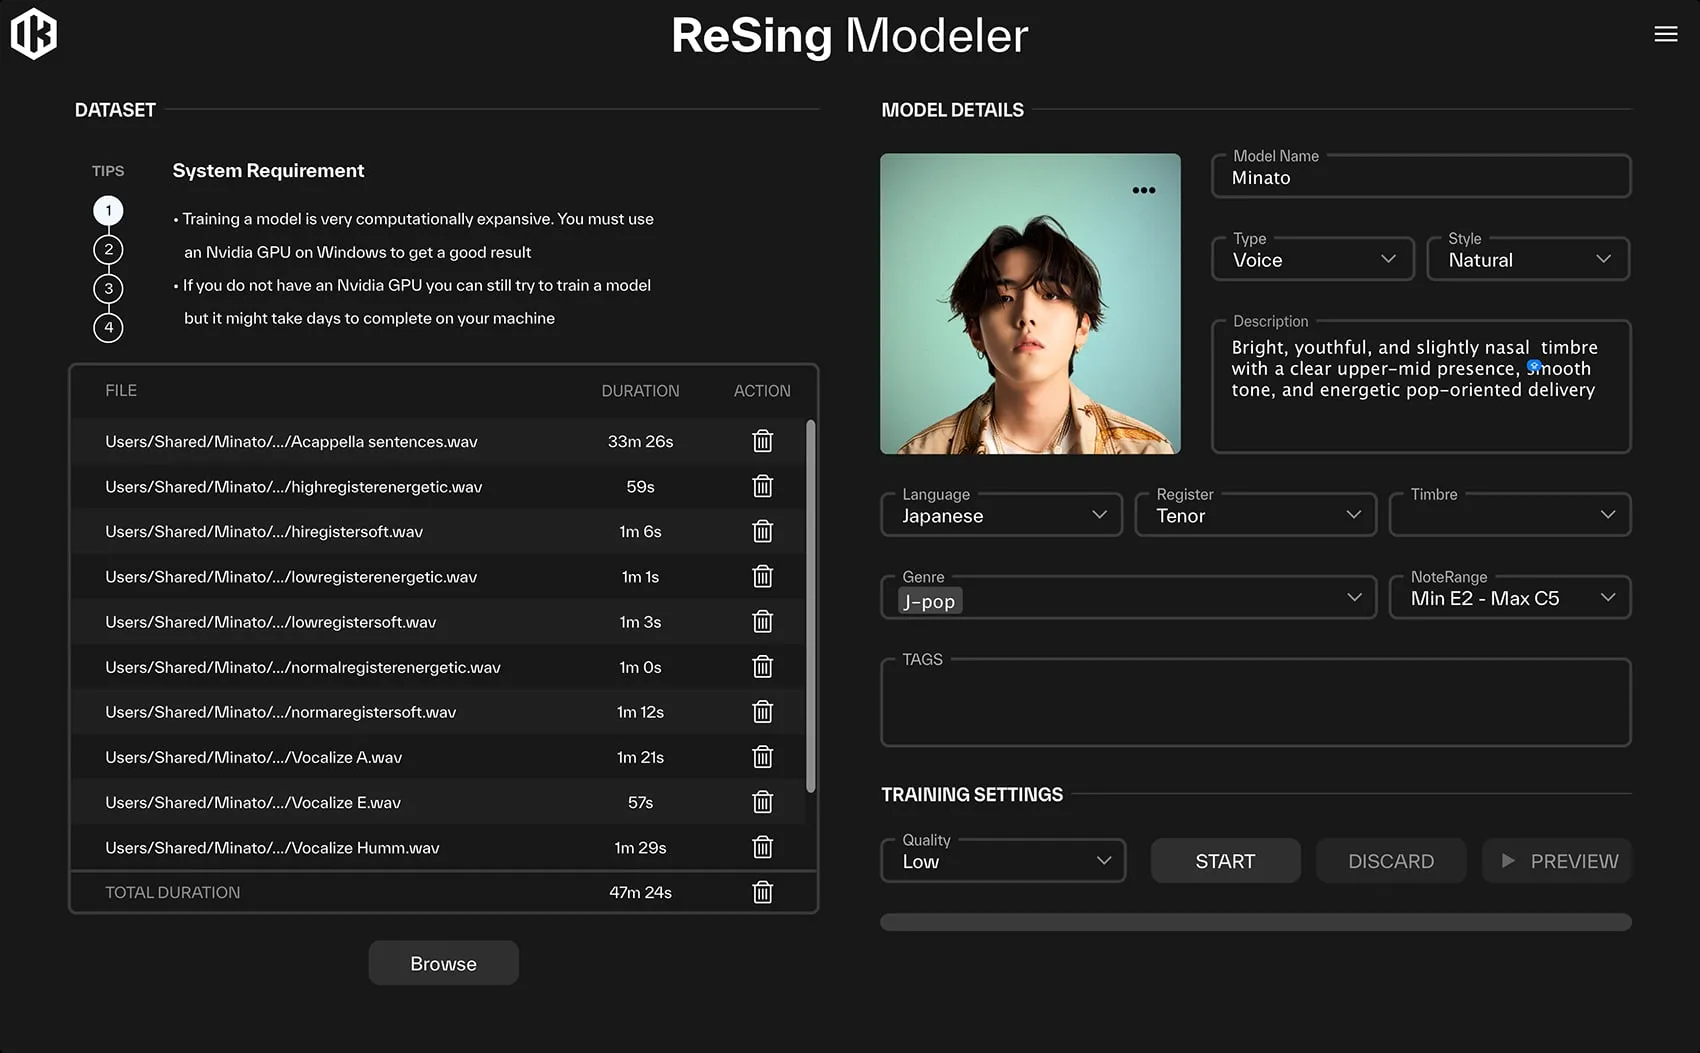This screenshot has height=1053, width=1700.
Task: Remove lowregistersoft.wav using trash icon
Action: tap(762, 621)
